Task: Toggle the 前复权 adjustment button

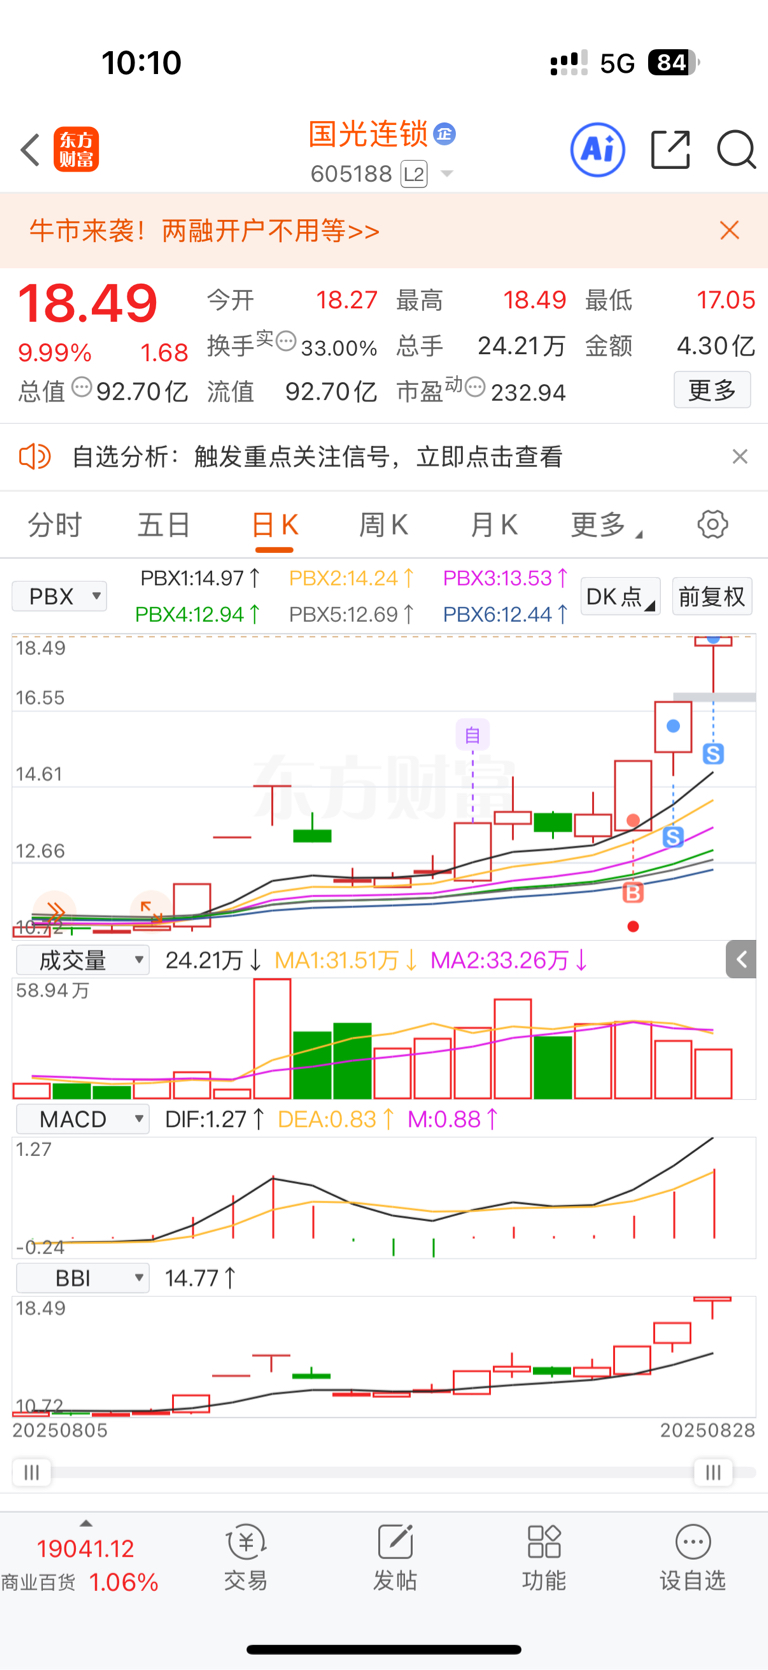Action: pyautogui.click(x=712, y=597)
